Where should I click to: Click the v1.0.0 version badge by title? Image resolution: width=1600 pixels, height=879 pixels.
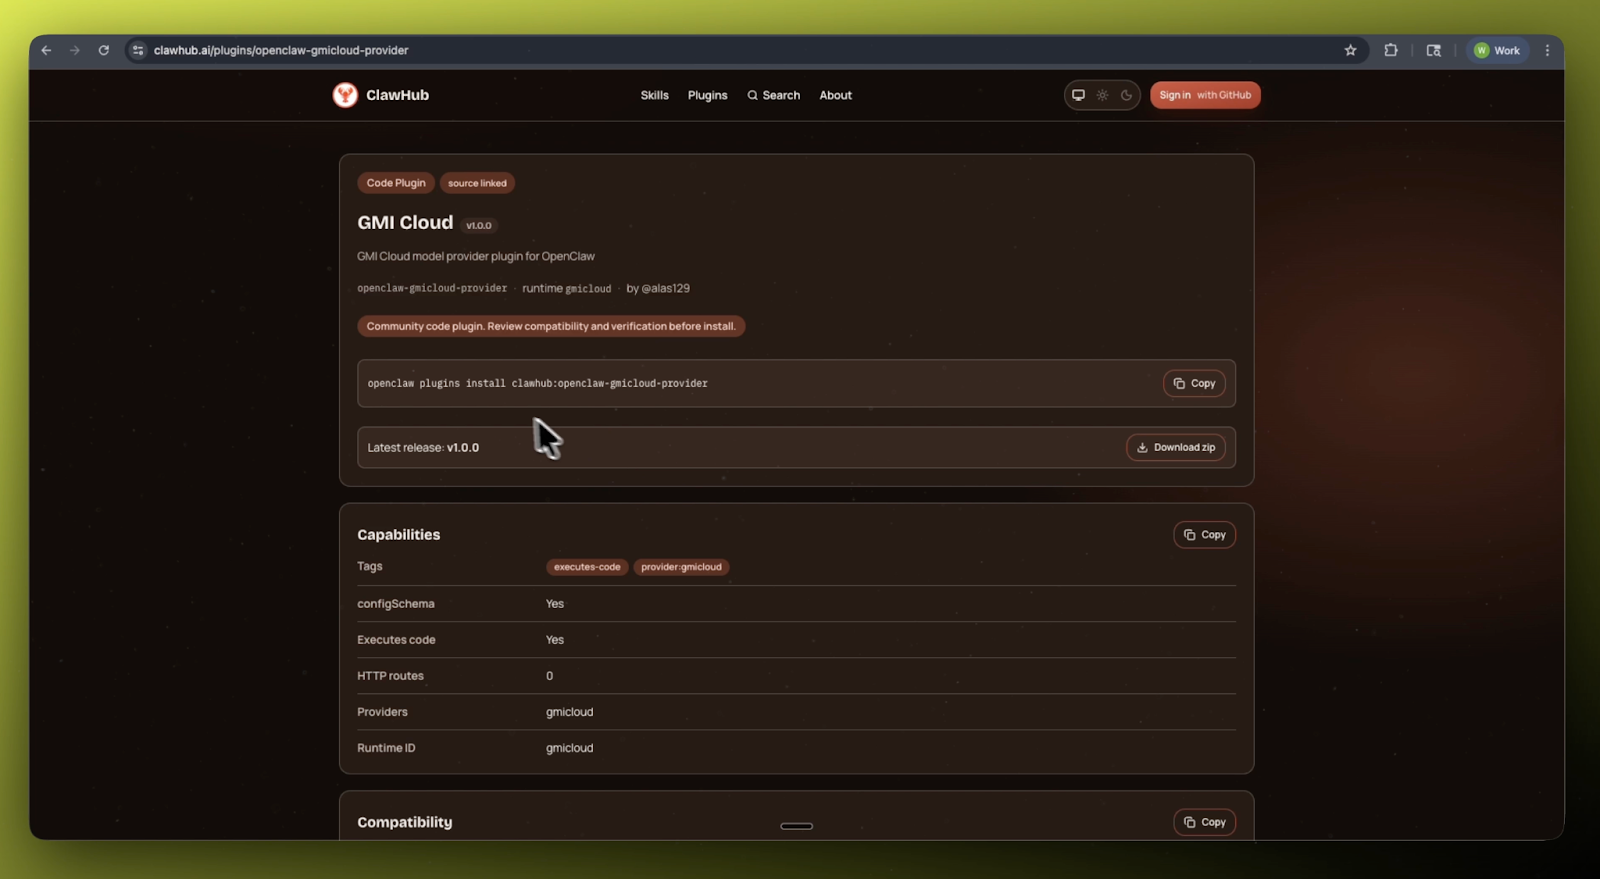[479, 225]
